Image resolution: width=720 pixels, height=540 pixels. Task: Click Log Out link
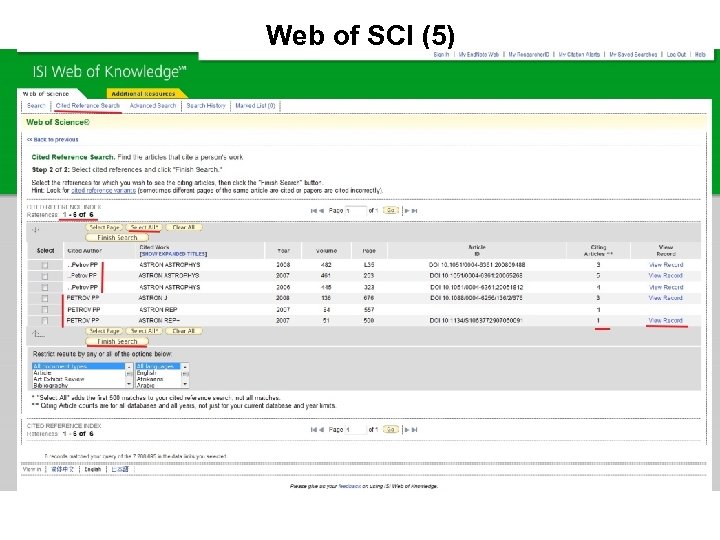(676, 55)
